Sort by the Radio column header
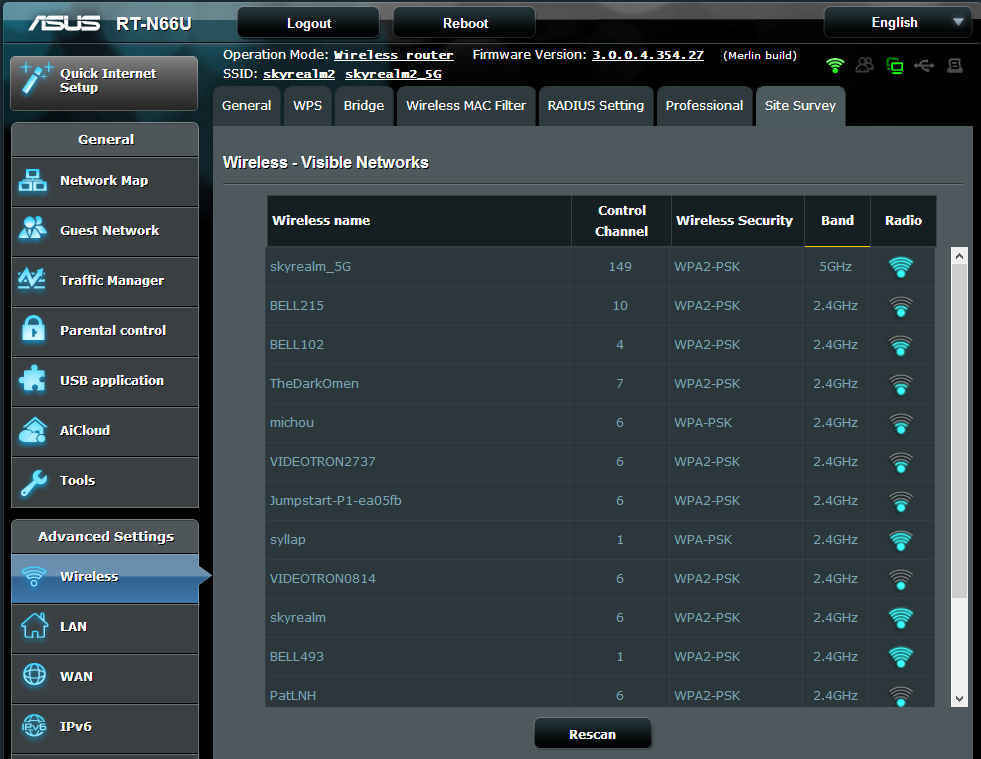Viewport: 981px width, 759px height. point(903,221)
